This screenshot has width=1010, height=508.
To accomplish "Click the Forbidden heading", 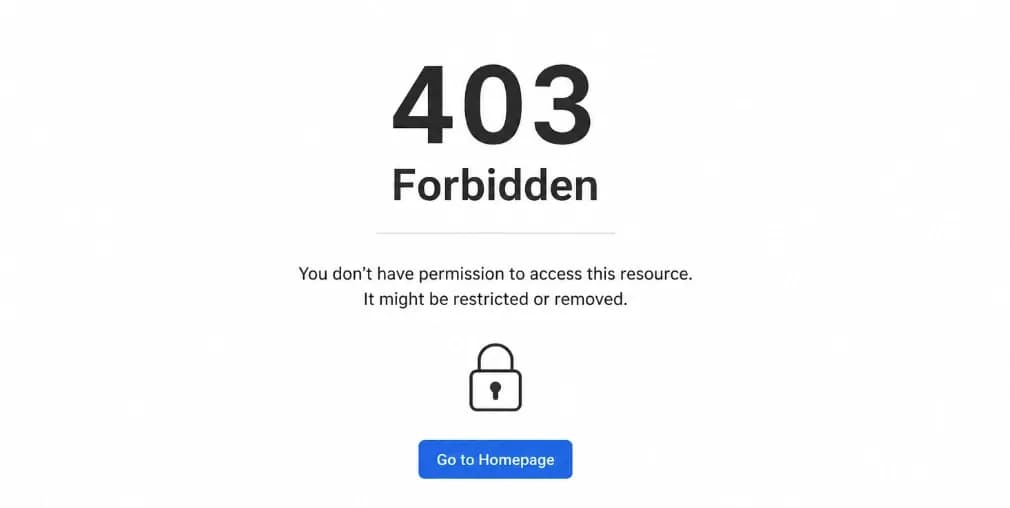I will [495, 185].
